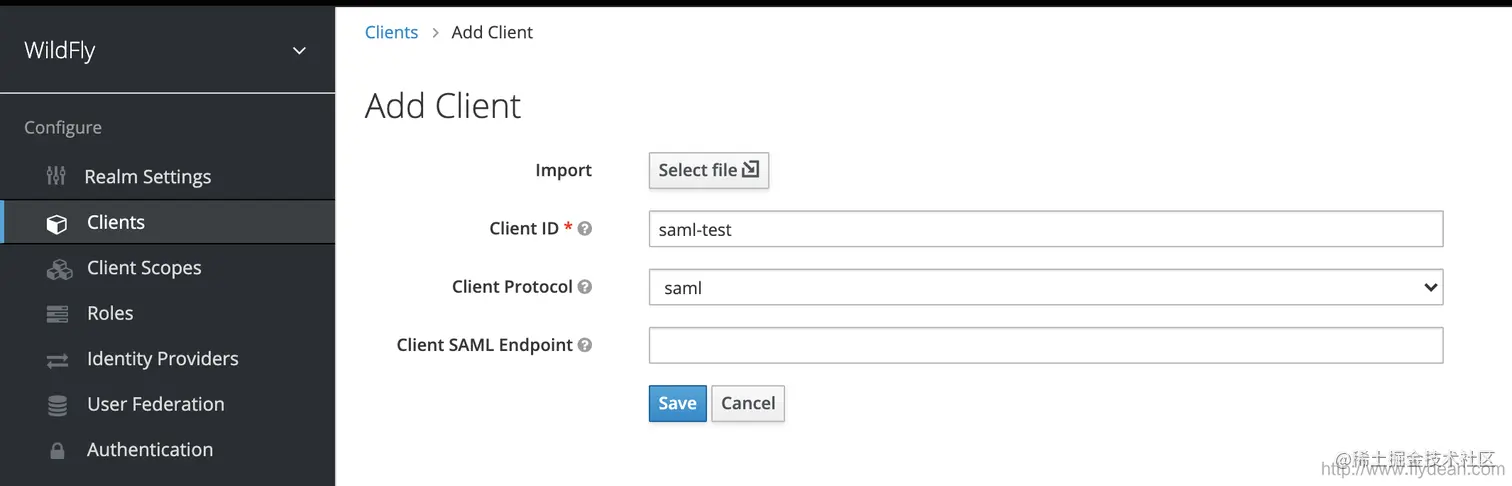Cancel adding the client
This screenshot has height=486, width=1512.
748,403
